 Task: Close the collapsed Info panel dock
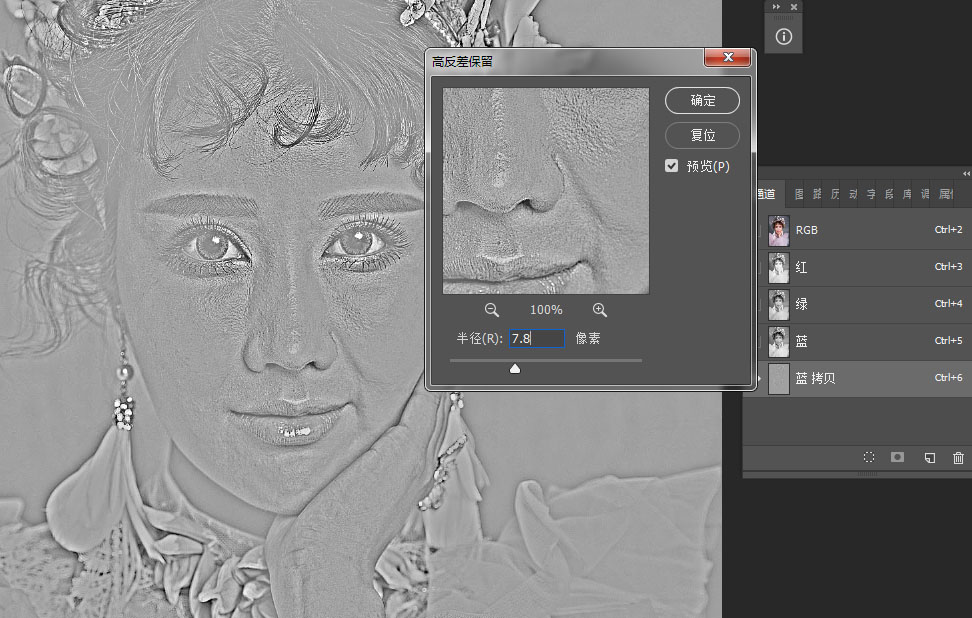(794, 7)
